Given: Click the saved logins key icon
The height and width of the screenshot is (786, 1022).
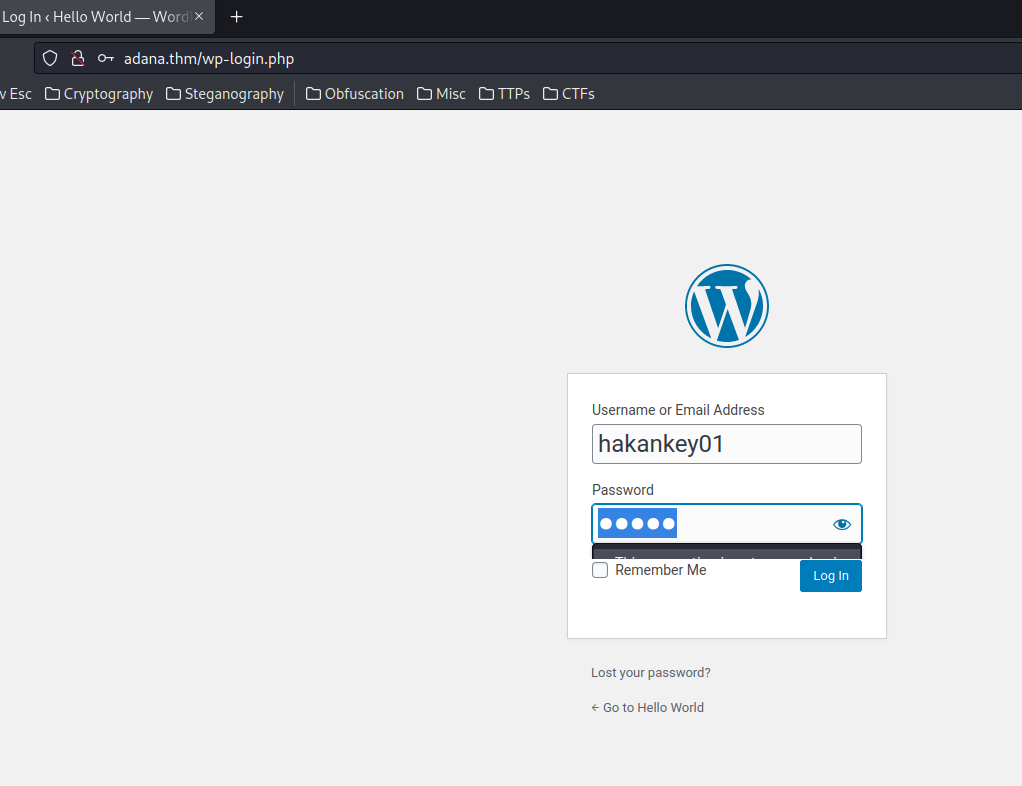Looking at the screenshot, I should click(x=106, y=59).
